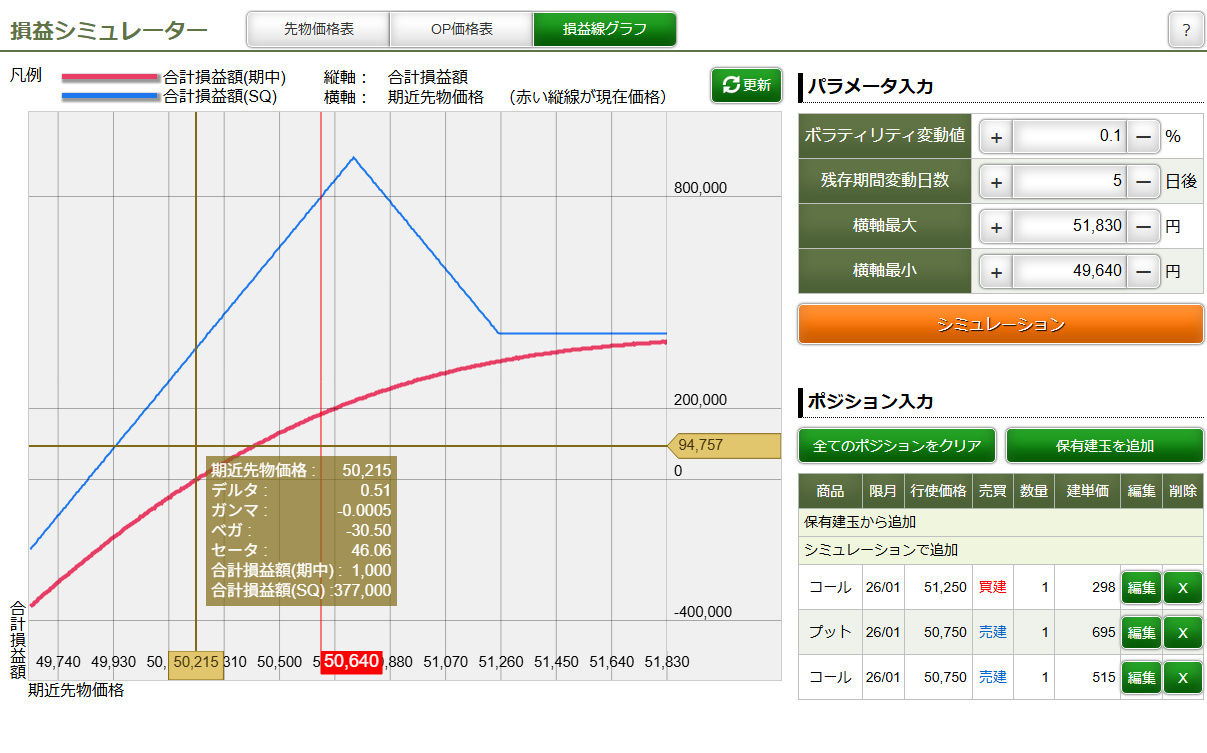
Task: Edit the 51,250 call position with 編集
Action: click(1141, 587)
